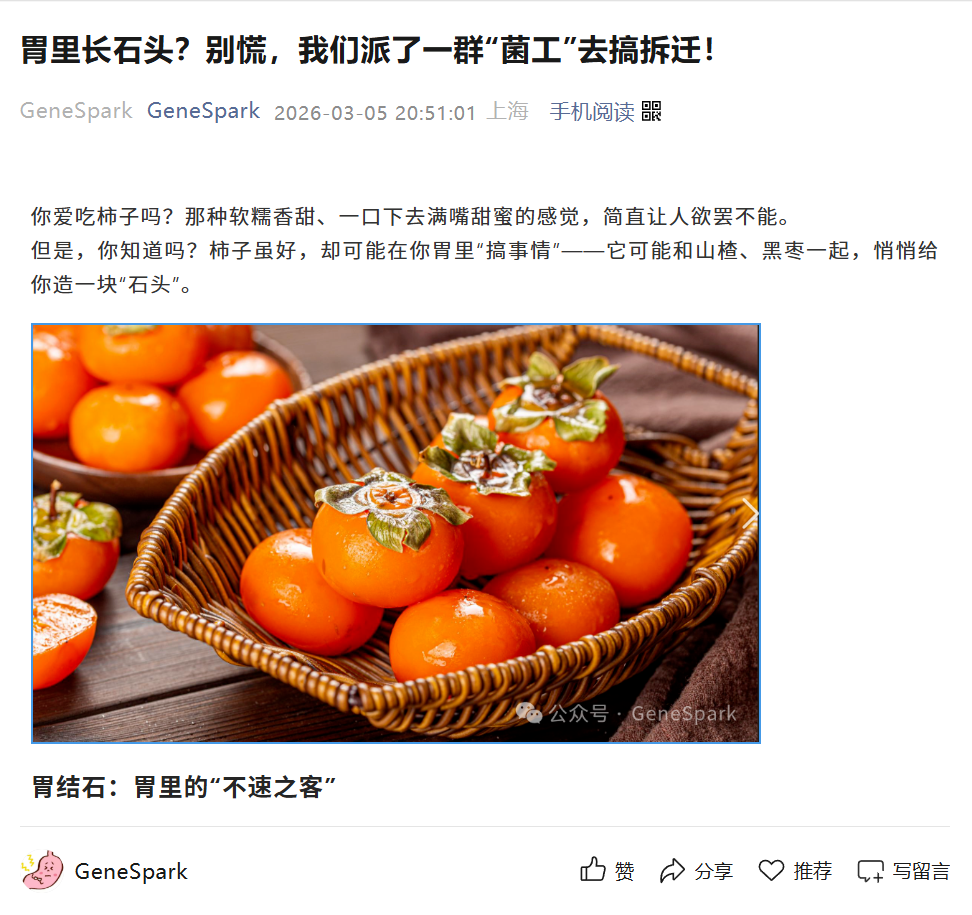Click the 分享 share label

(x=714, y=872)
